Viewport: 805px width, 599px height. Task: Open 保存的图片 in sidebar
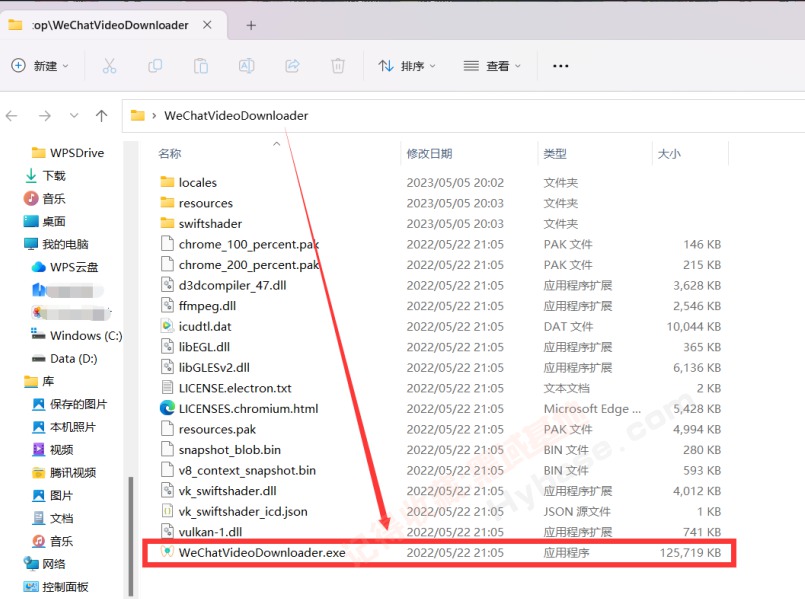coord(69,404)
